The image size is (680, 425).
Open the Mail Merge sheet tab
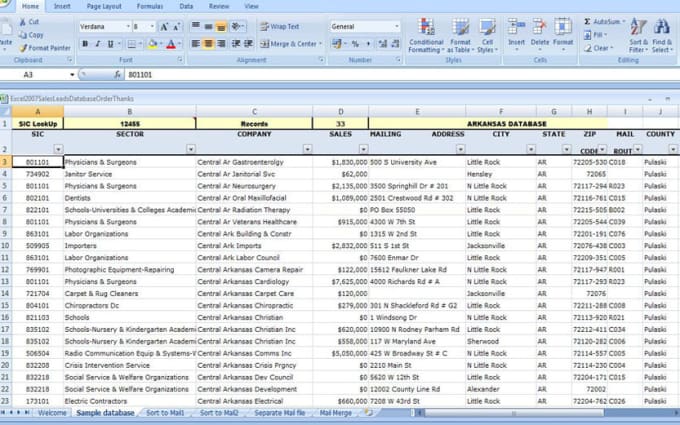click(x=336, y=413)
